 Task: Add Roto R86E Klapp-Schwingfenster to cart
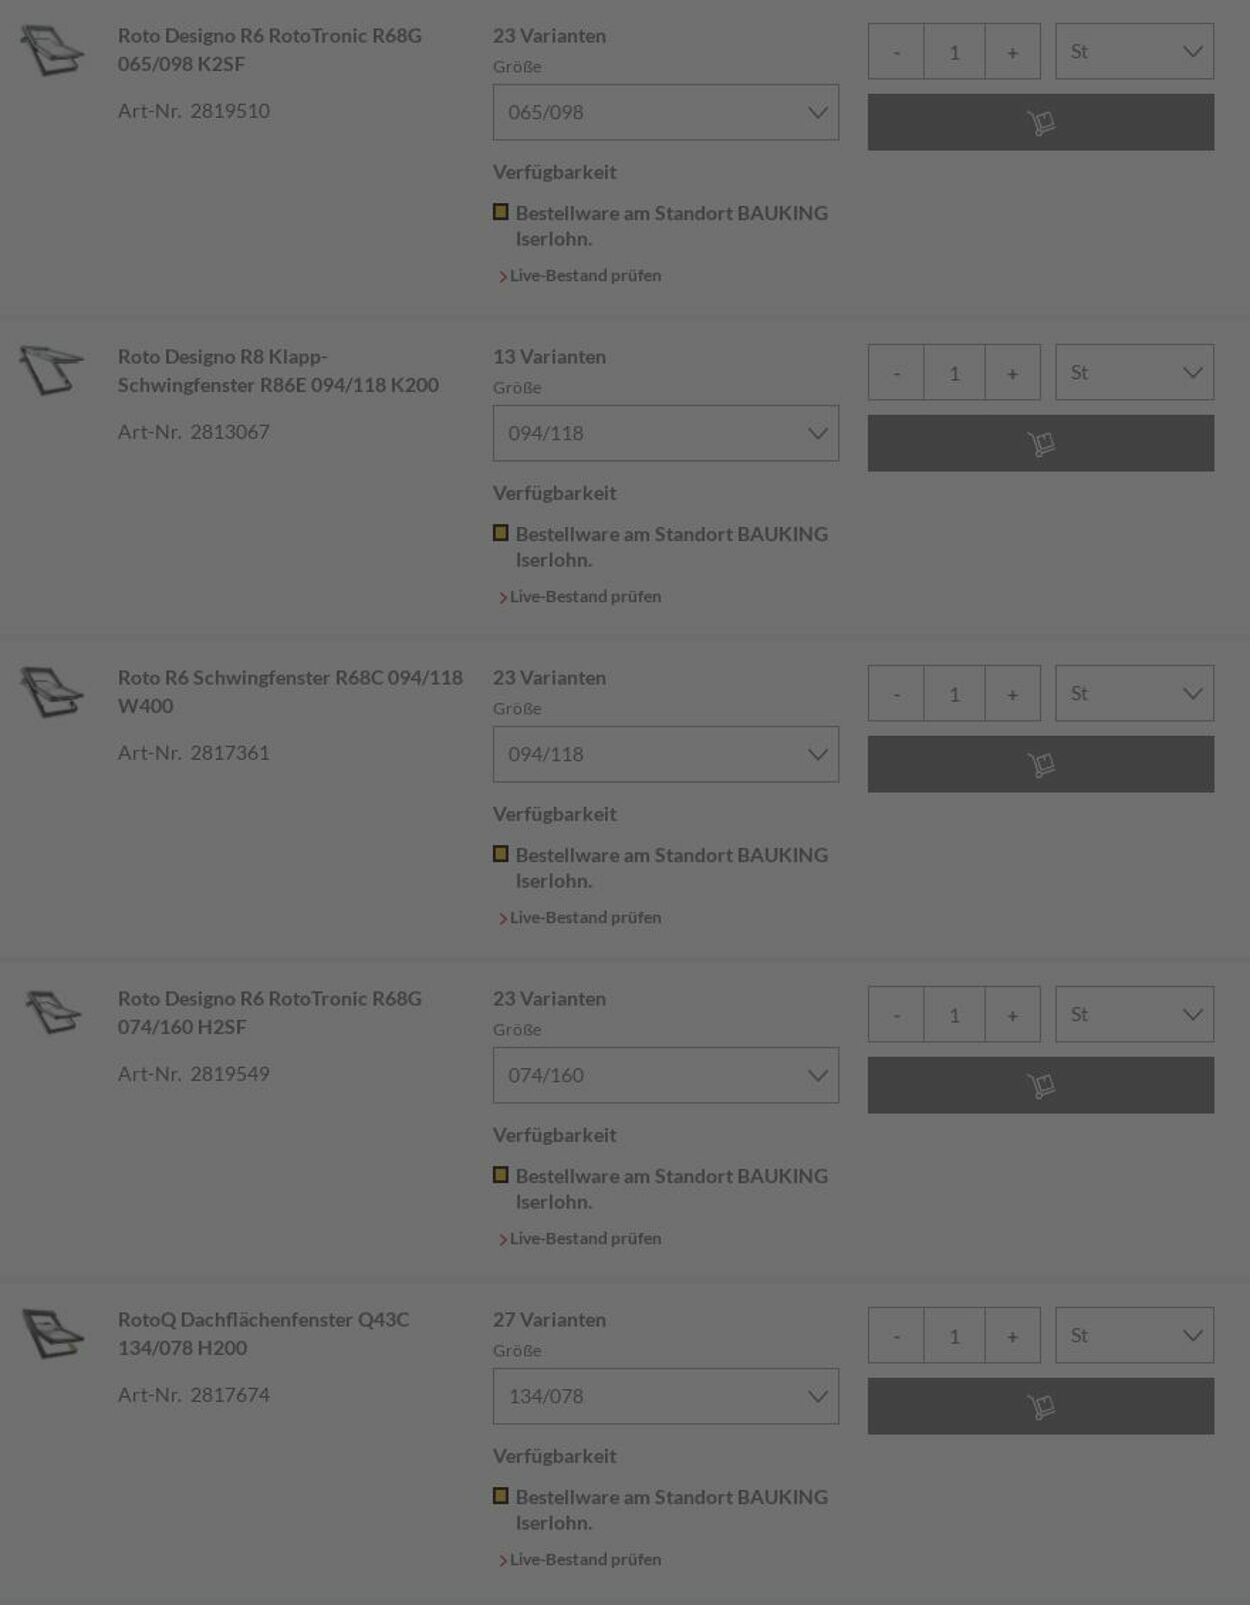pyautogui.click(x=1040, y=443)
